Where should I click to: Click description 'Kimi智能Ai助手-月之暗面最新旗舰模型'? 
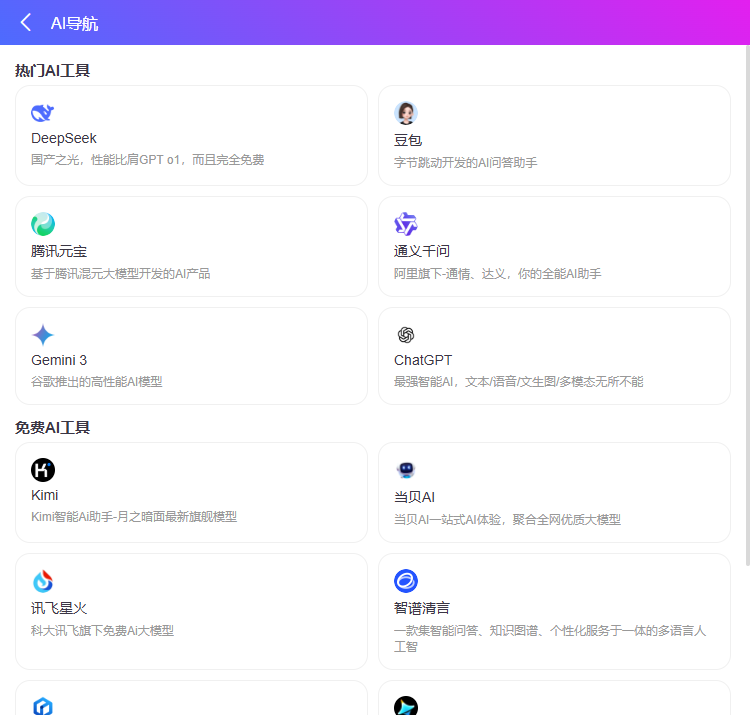coord(134,517)
